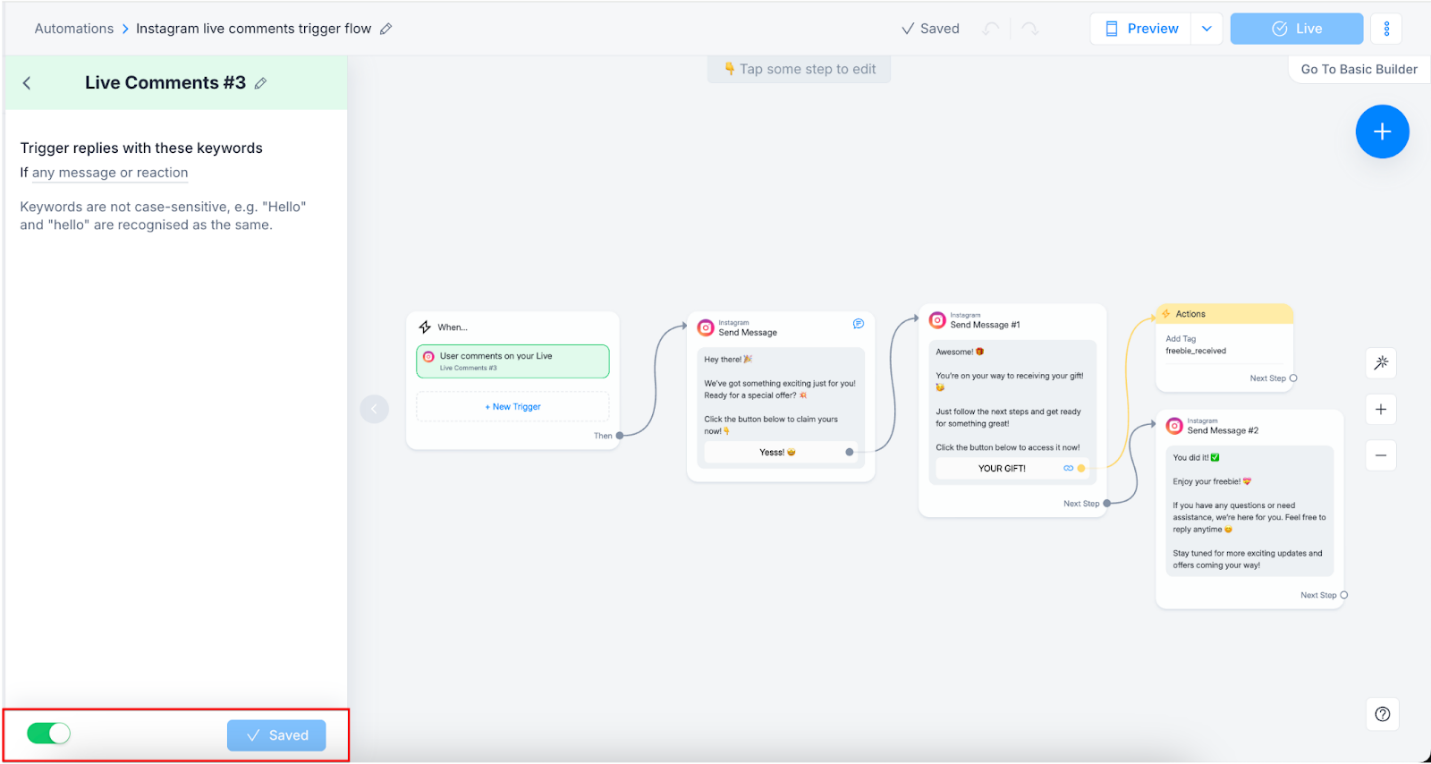The height and width of the screenshot is (764, 1431).
Task: Select the User comments on your Live trigger
Action: (512, 361)
